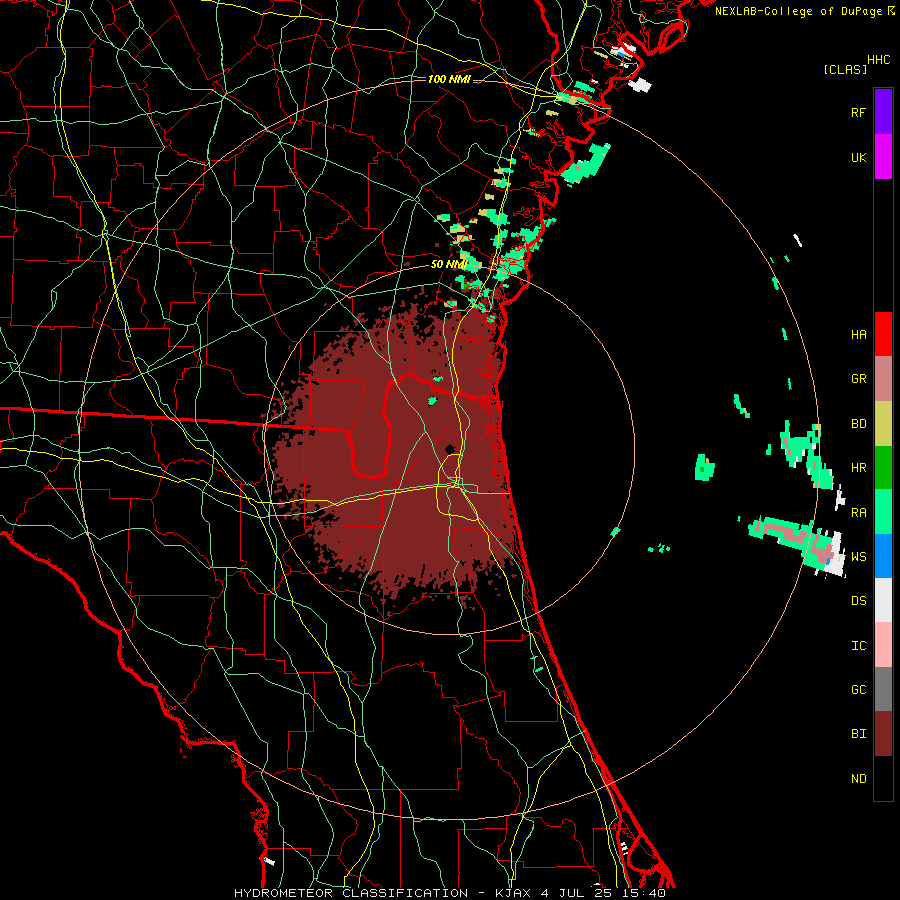This screenshot has height=900, width=900.
Task: Click the HYDROMETEOR CLASSIFICATION caption text
Action: point(351,893)
